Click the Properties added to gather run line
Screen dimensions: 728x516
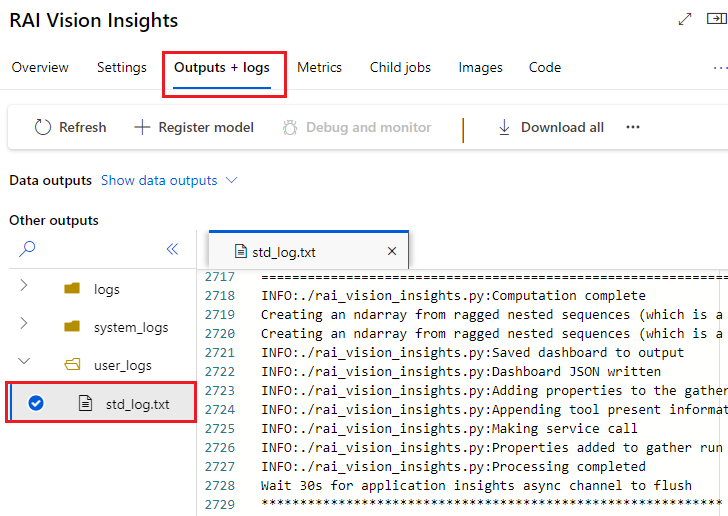click(493, 447)
